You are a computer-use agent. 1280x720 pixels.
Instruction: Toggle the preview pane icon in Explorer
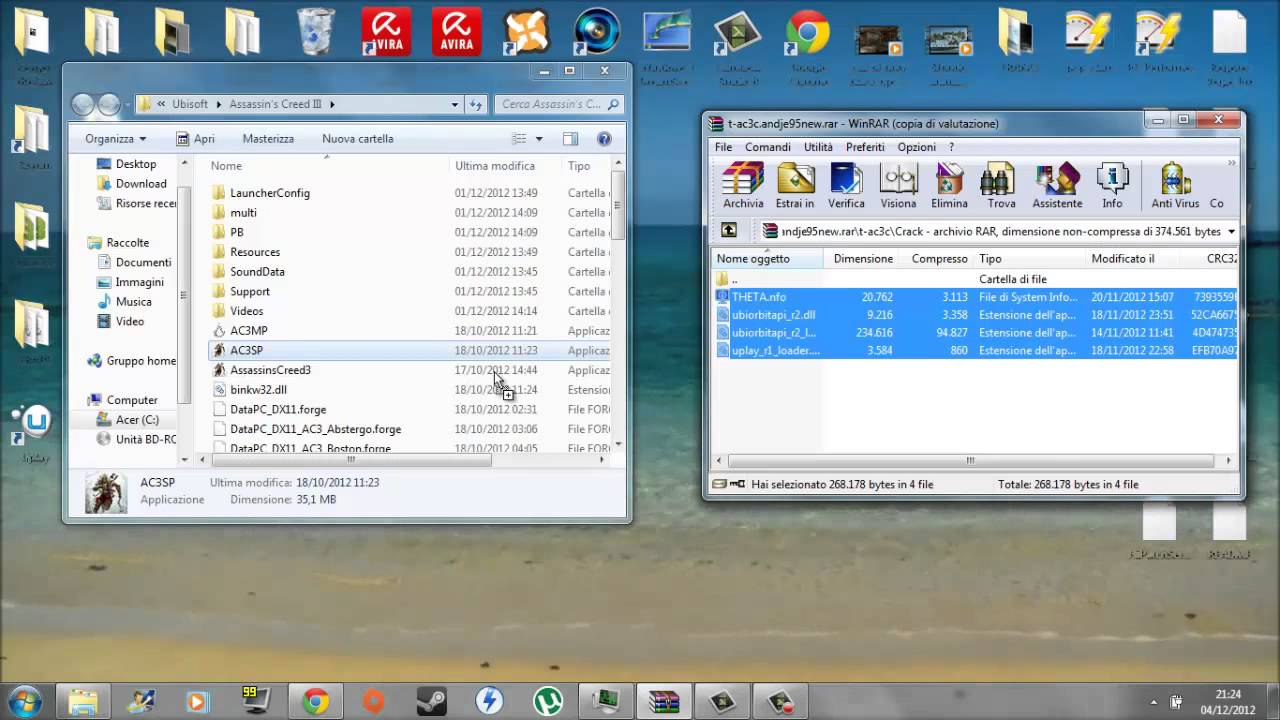(570, 139)
